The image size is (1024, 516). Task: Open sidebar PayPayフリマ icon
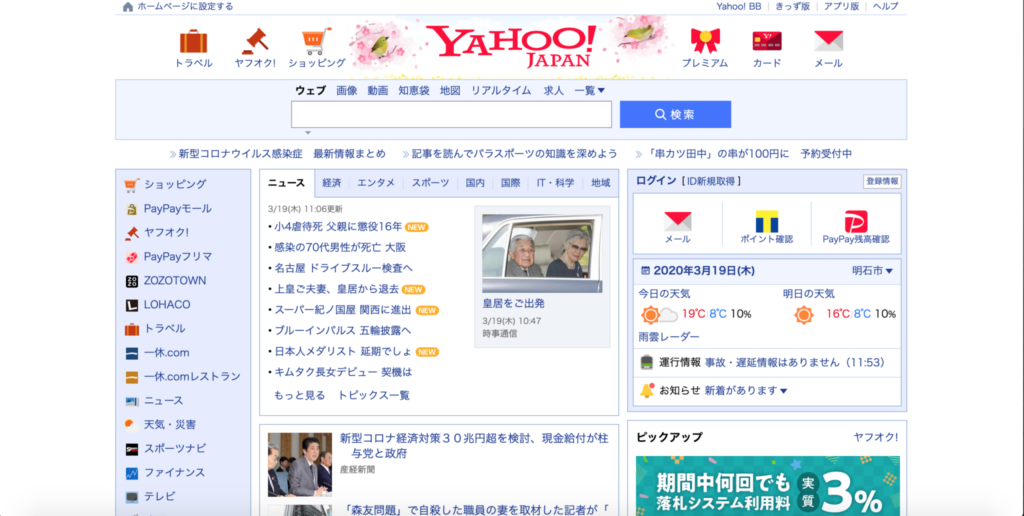132,257
